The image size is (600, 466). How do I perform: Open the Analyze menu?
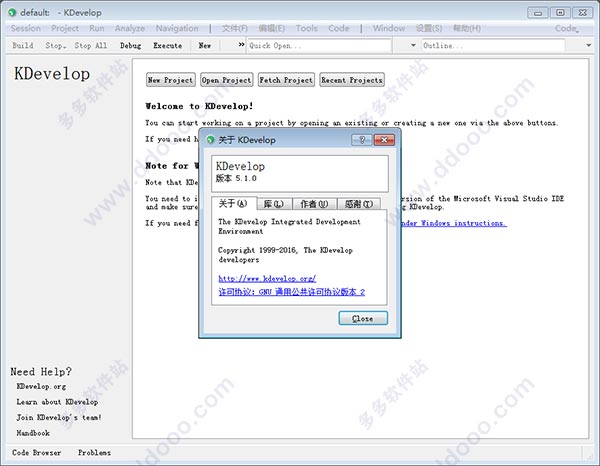pos(130,28)
